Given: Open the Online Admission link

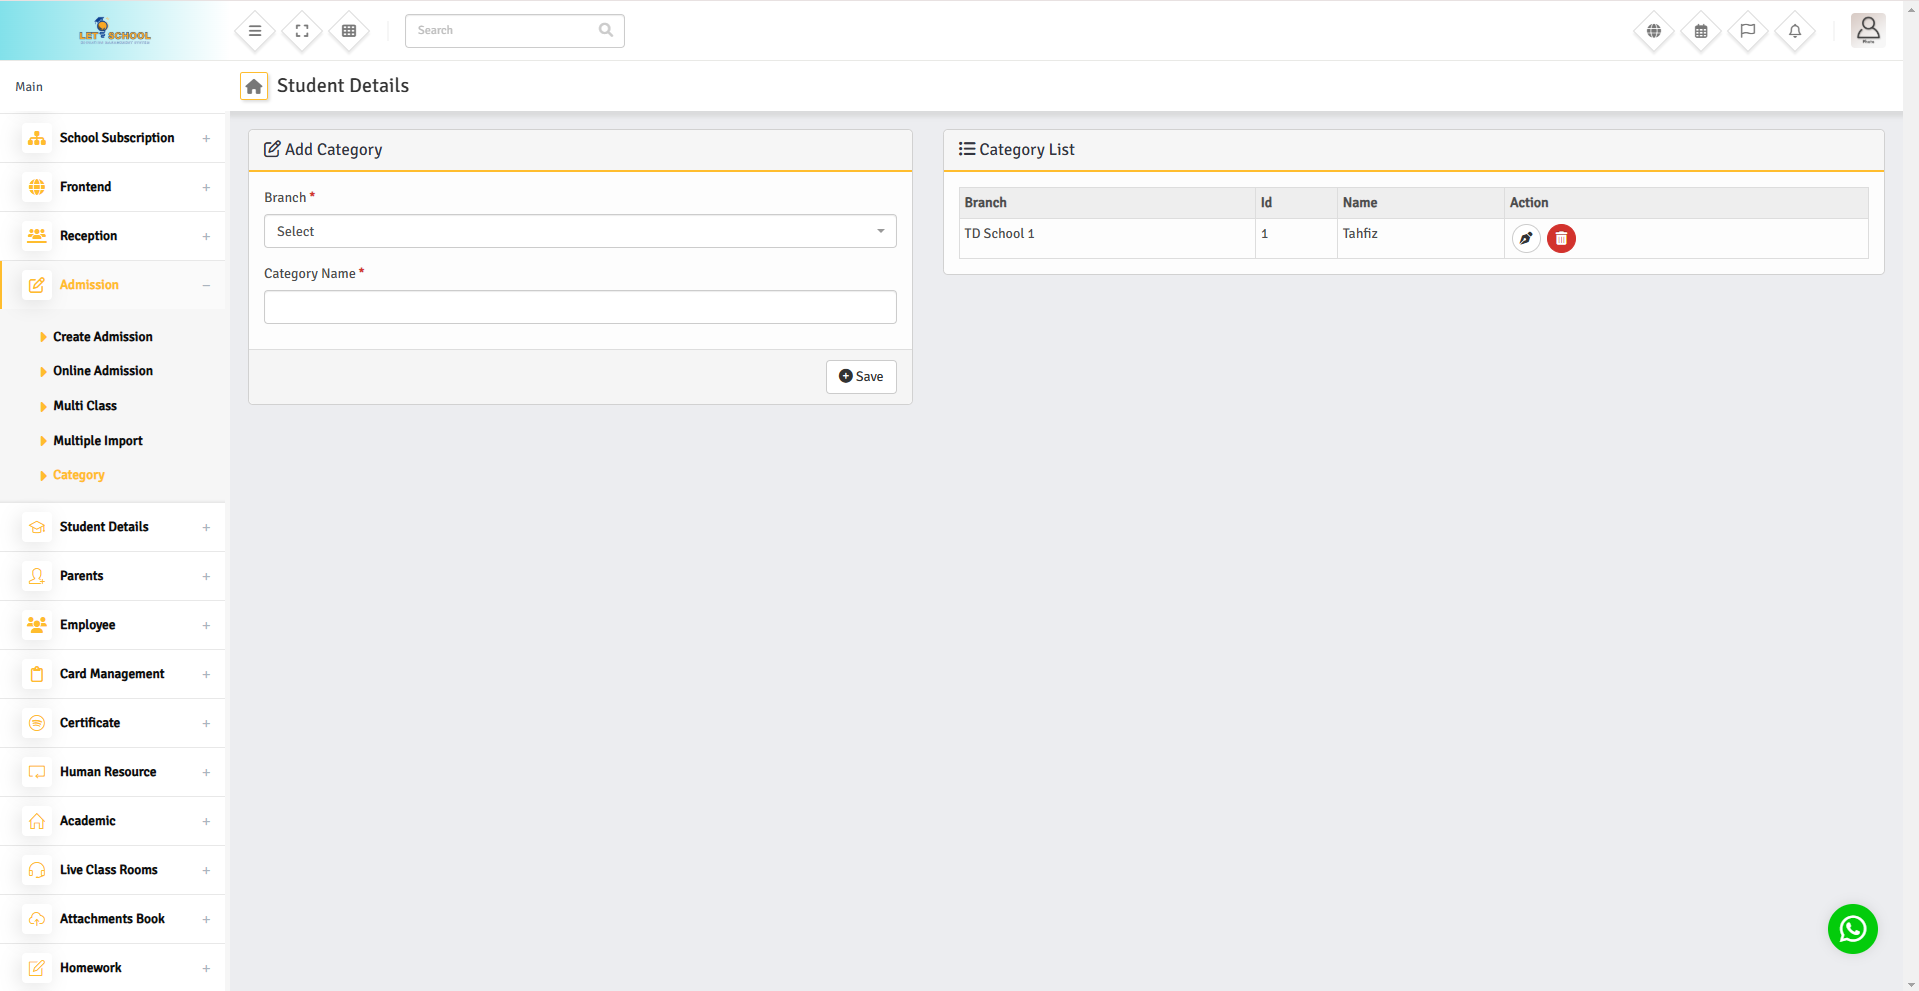Looking at the screenshot, I should (x=103, y=371).
